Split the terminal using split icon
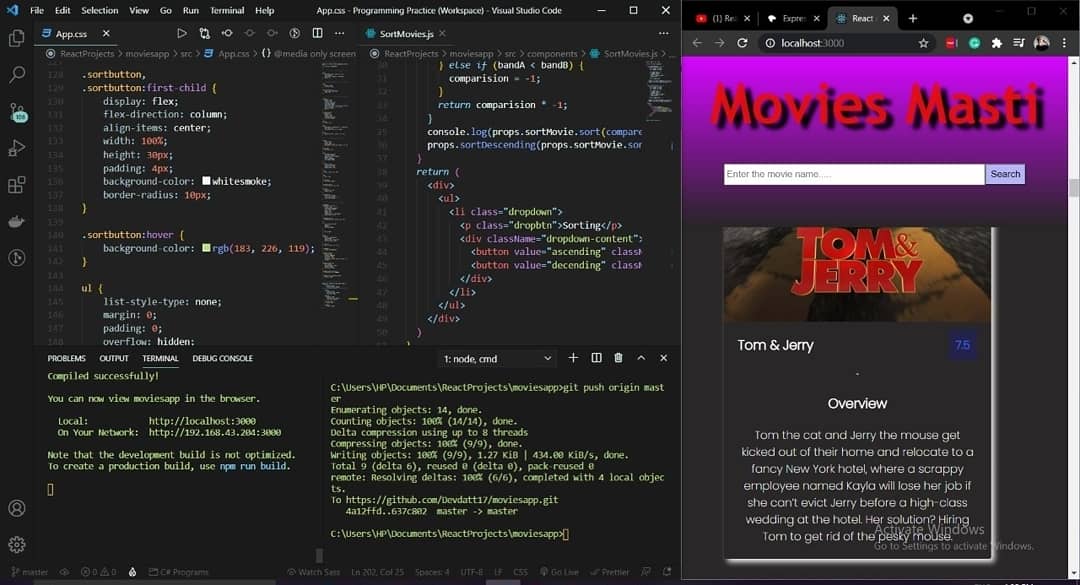1080x585 pixels. pos(596,358)
